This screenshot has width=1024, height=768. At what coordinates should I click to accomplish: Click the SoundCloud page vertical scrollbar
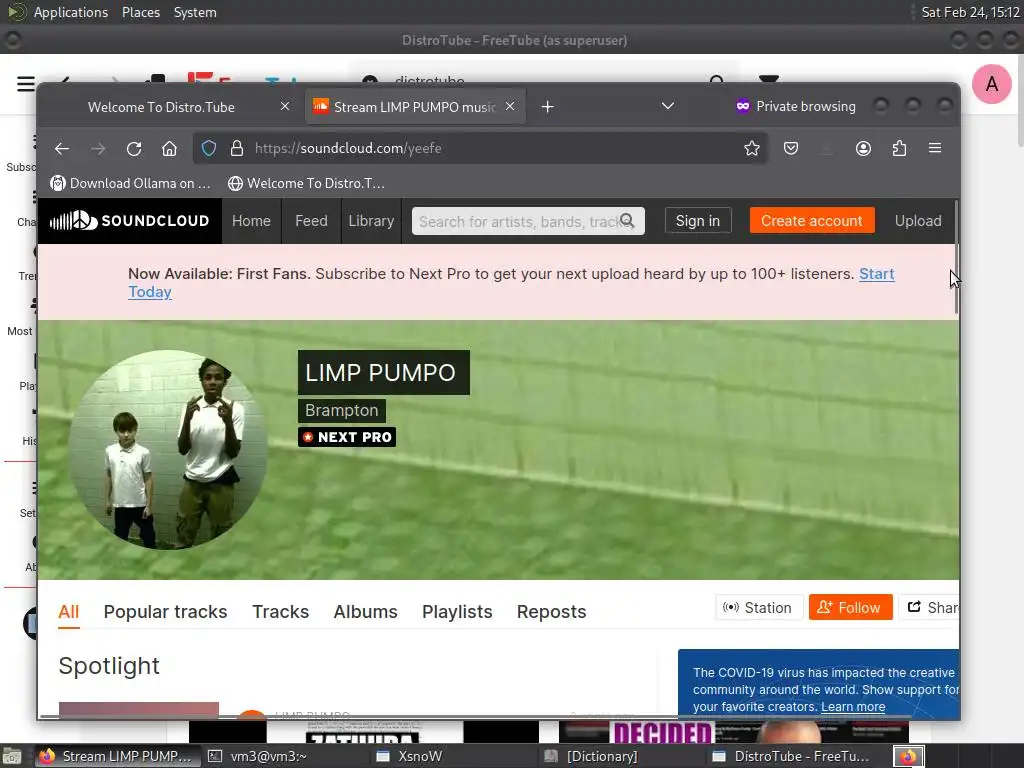(x=956, y=258)
